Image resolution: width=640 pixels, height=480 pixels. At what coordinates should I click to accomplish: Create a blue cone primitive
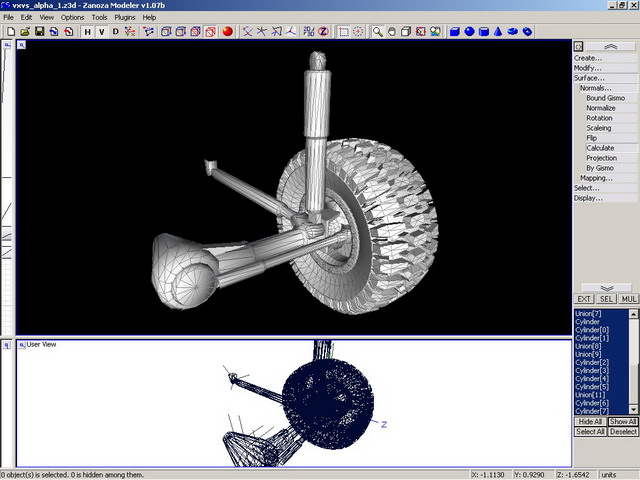coord(497,31)
